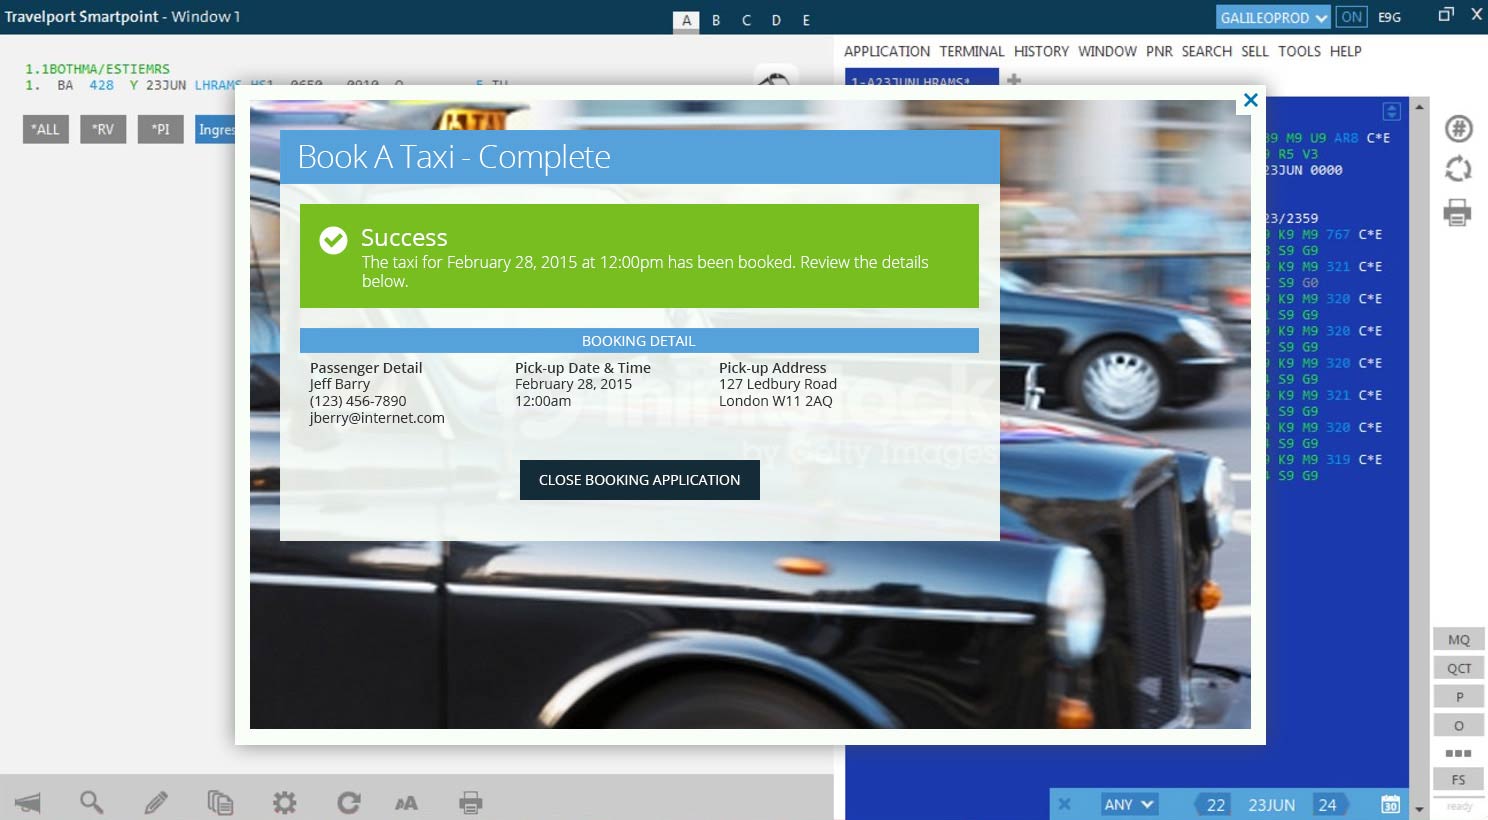1488x820 pixels.
Task: Click the printer icon in right sidebar
Action: 1458,212
